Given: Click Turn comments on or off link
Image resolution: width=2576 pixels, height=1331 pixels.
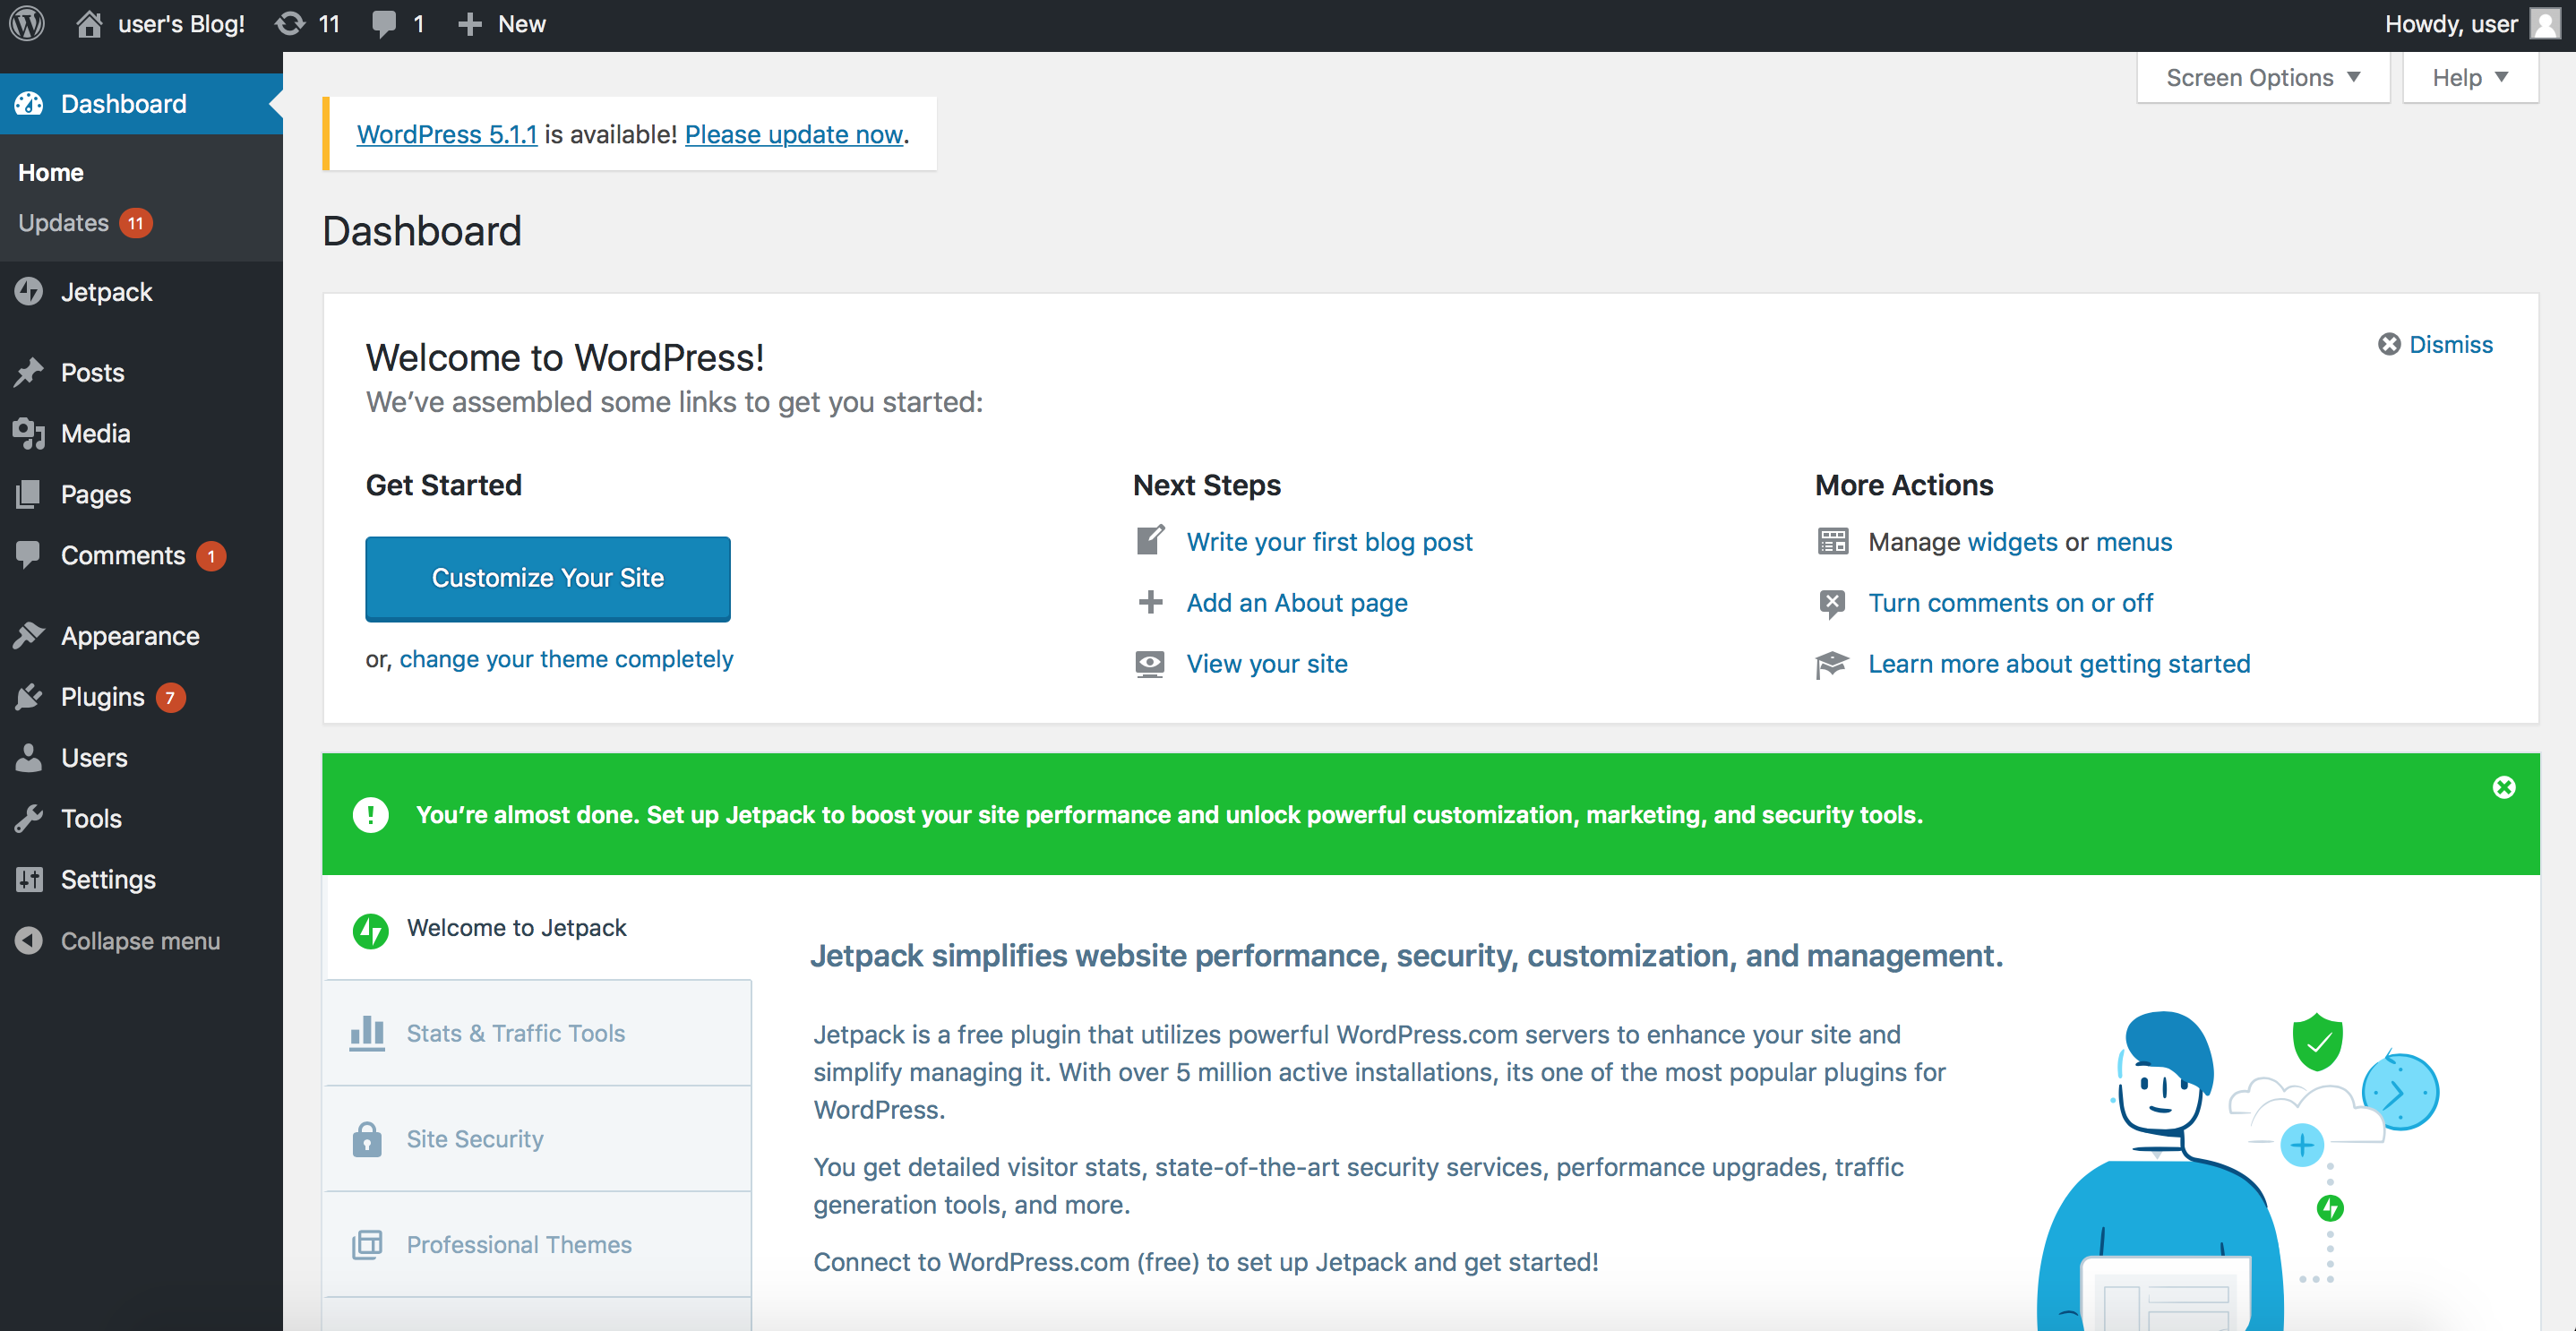Looking at the screenshot, I should pos(2010,602).
